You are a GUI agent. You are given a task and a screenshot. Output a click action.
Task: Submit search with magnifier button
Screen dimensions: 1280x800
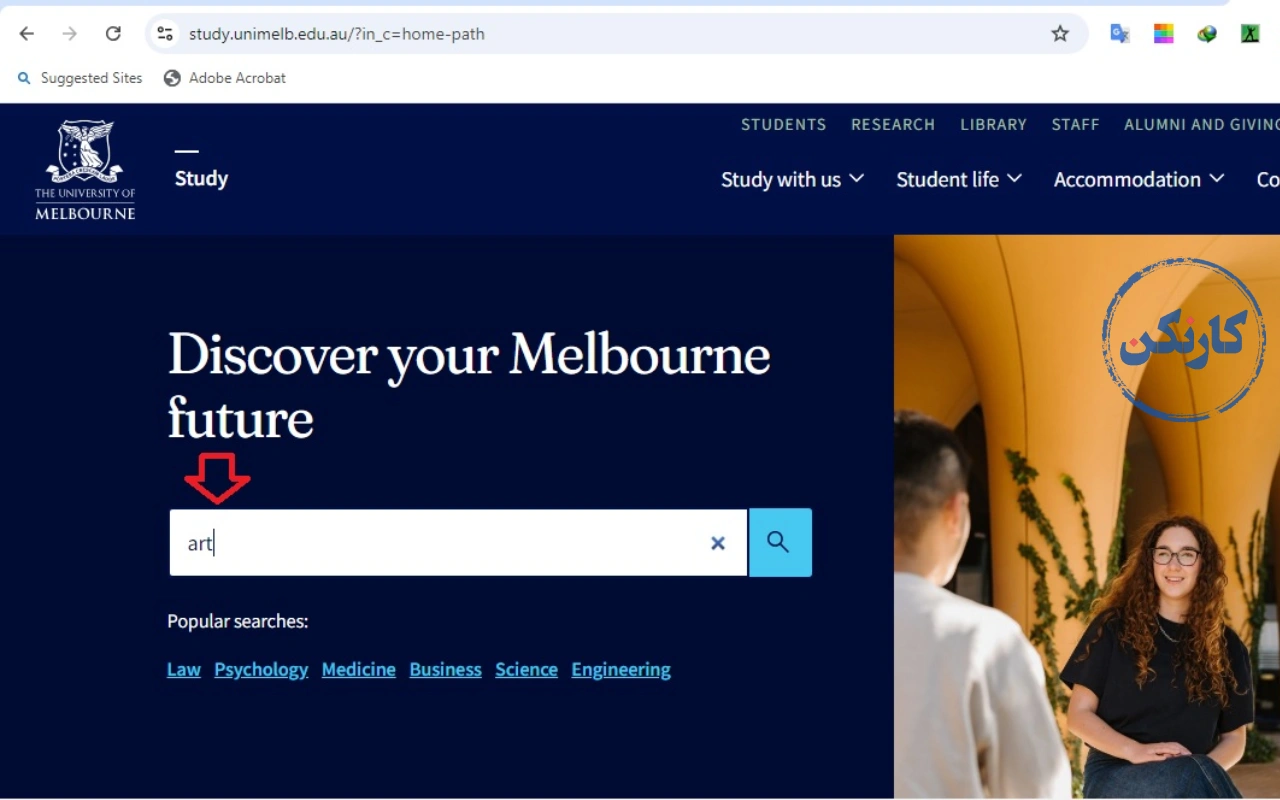click(780, 542)
